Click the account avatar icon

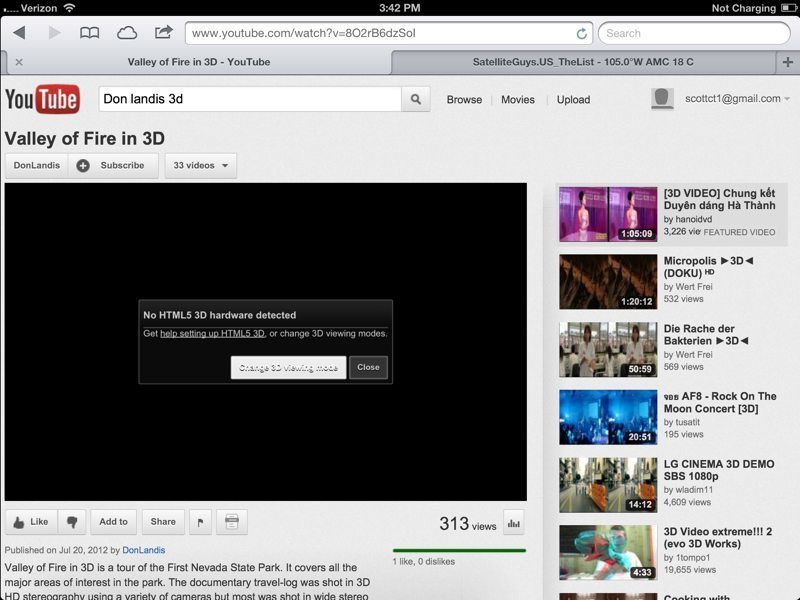(662, 99)
